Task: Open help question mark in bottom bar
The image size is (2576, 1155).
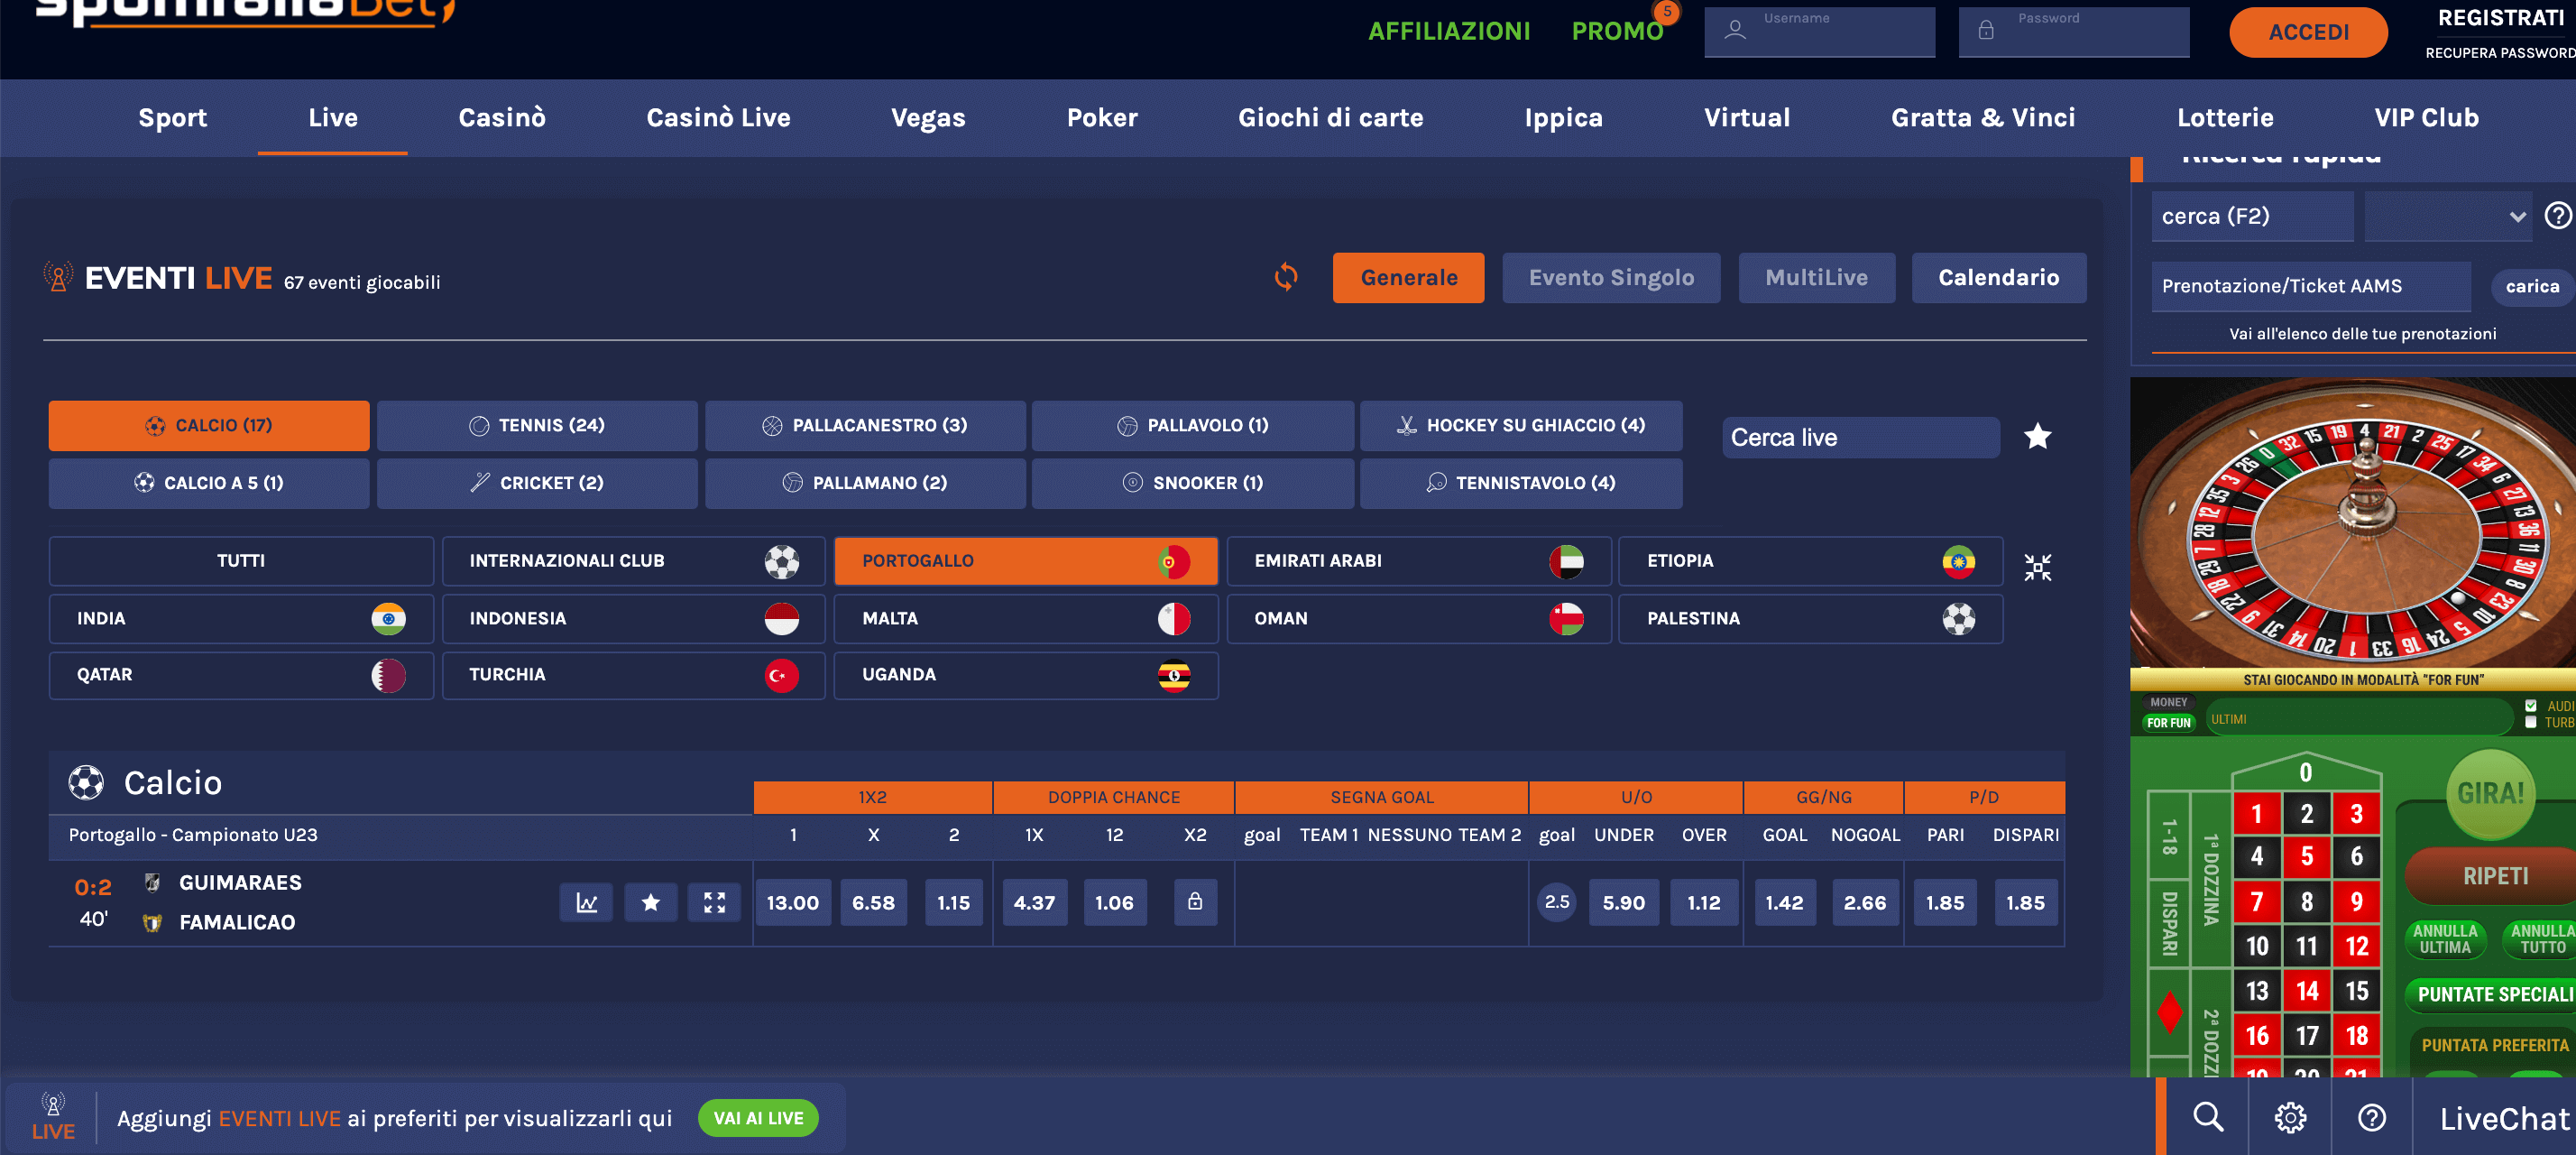Action: tap(2372, 1117)
